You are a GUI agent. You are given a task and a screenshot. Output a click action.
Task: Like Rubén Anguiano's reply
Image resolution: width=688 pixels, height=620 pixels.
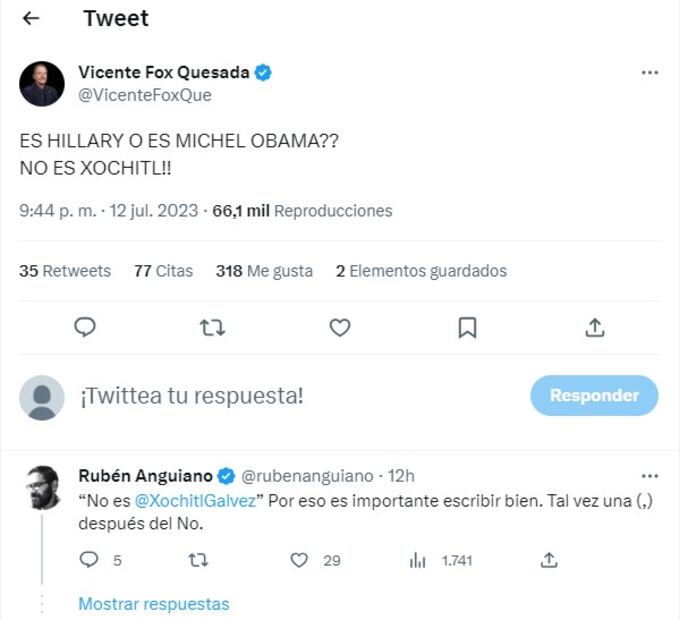299,561
